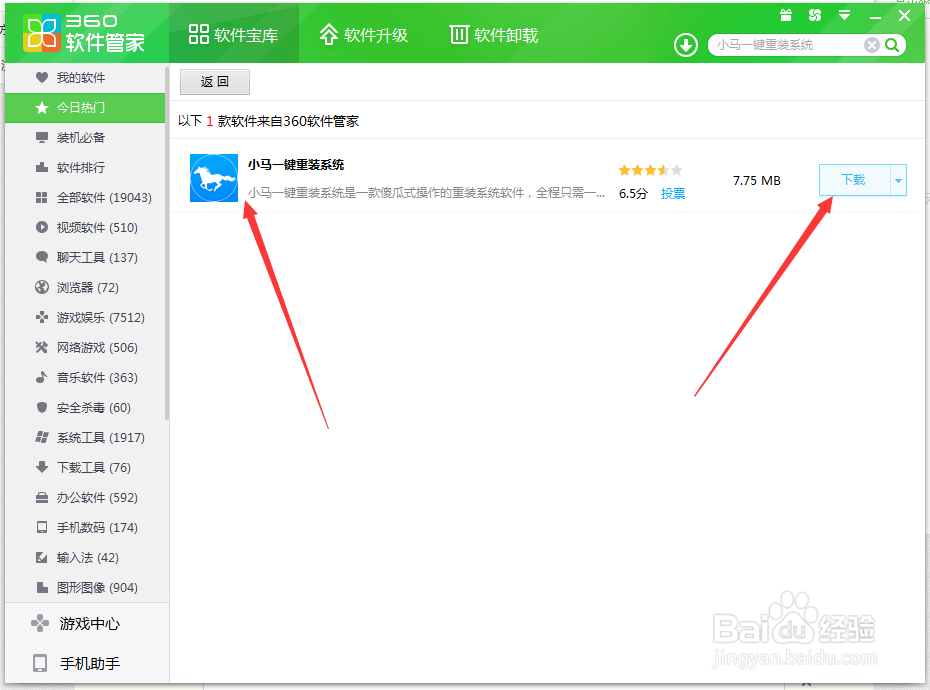This screenshot has height=690, width=930.
Task: Click the grid icon beside 全部软件
Action: click(42, 198)
